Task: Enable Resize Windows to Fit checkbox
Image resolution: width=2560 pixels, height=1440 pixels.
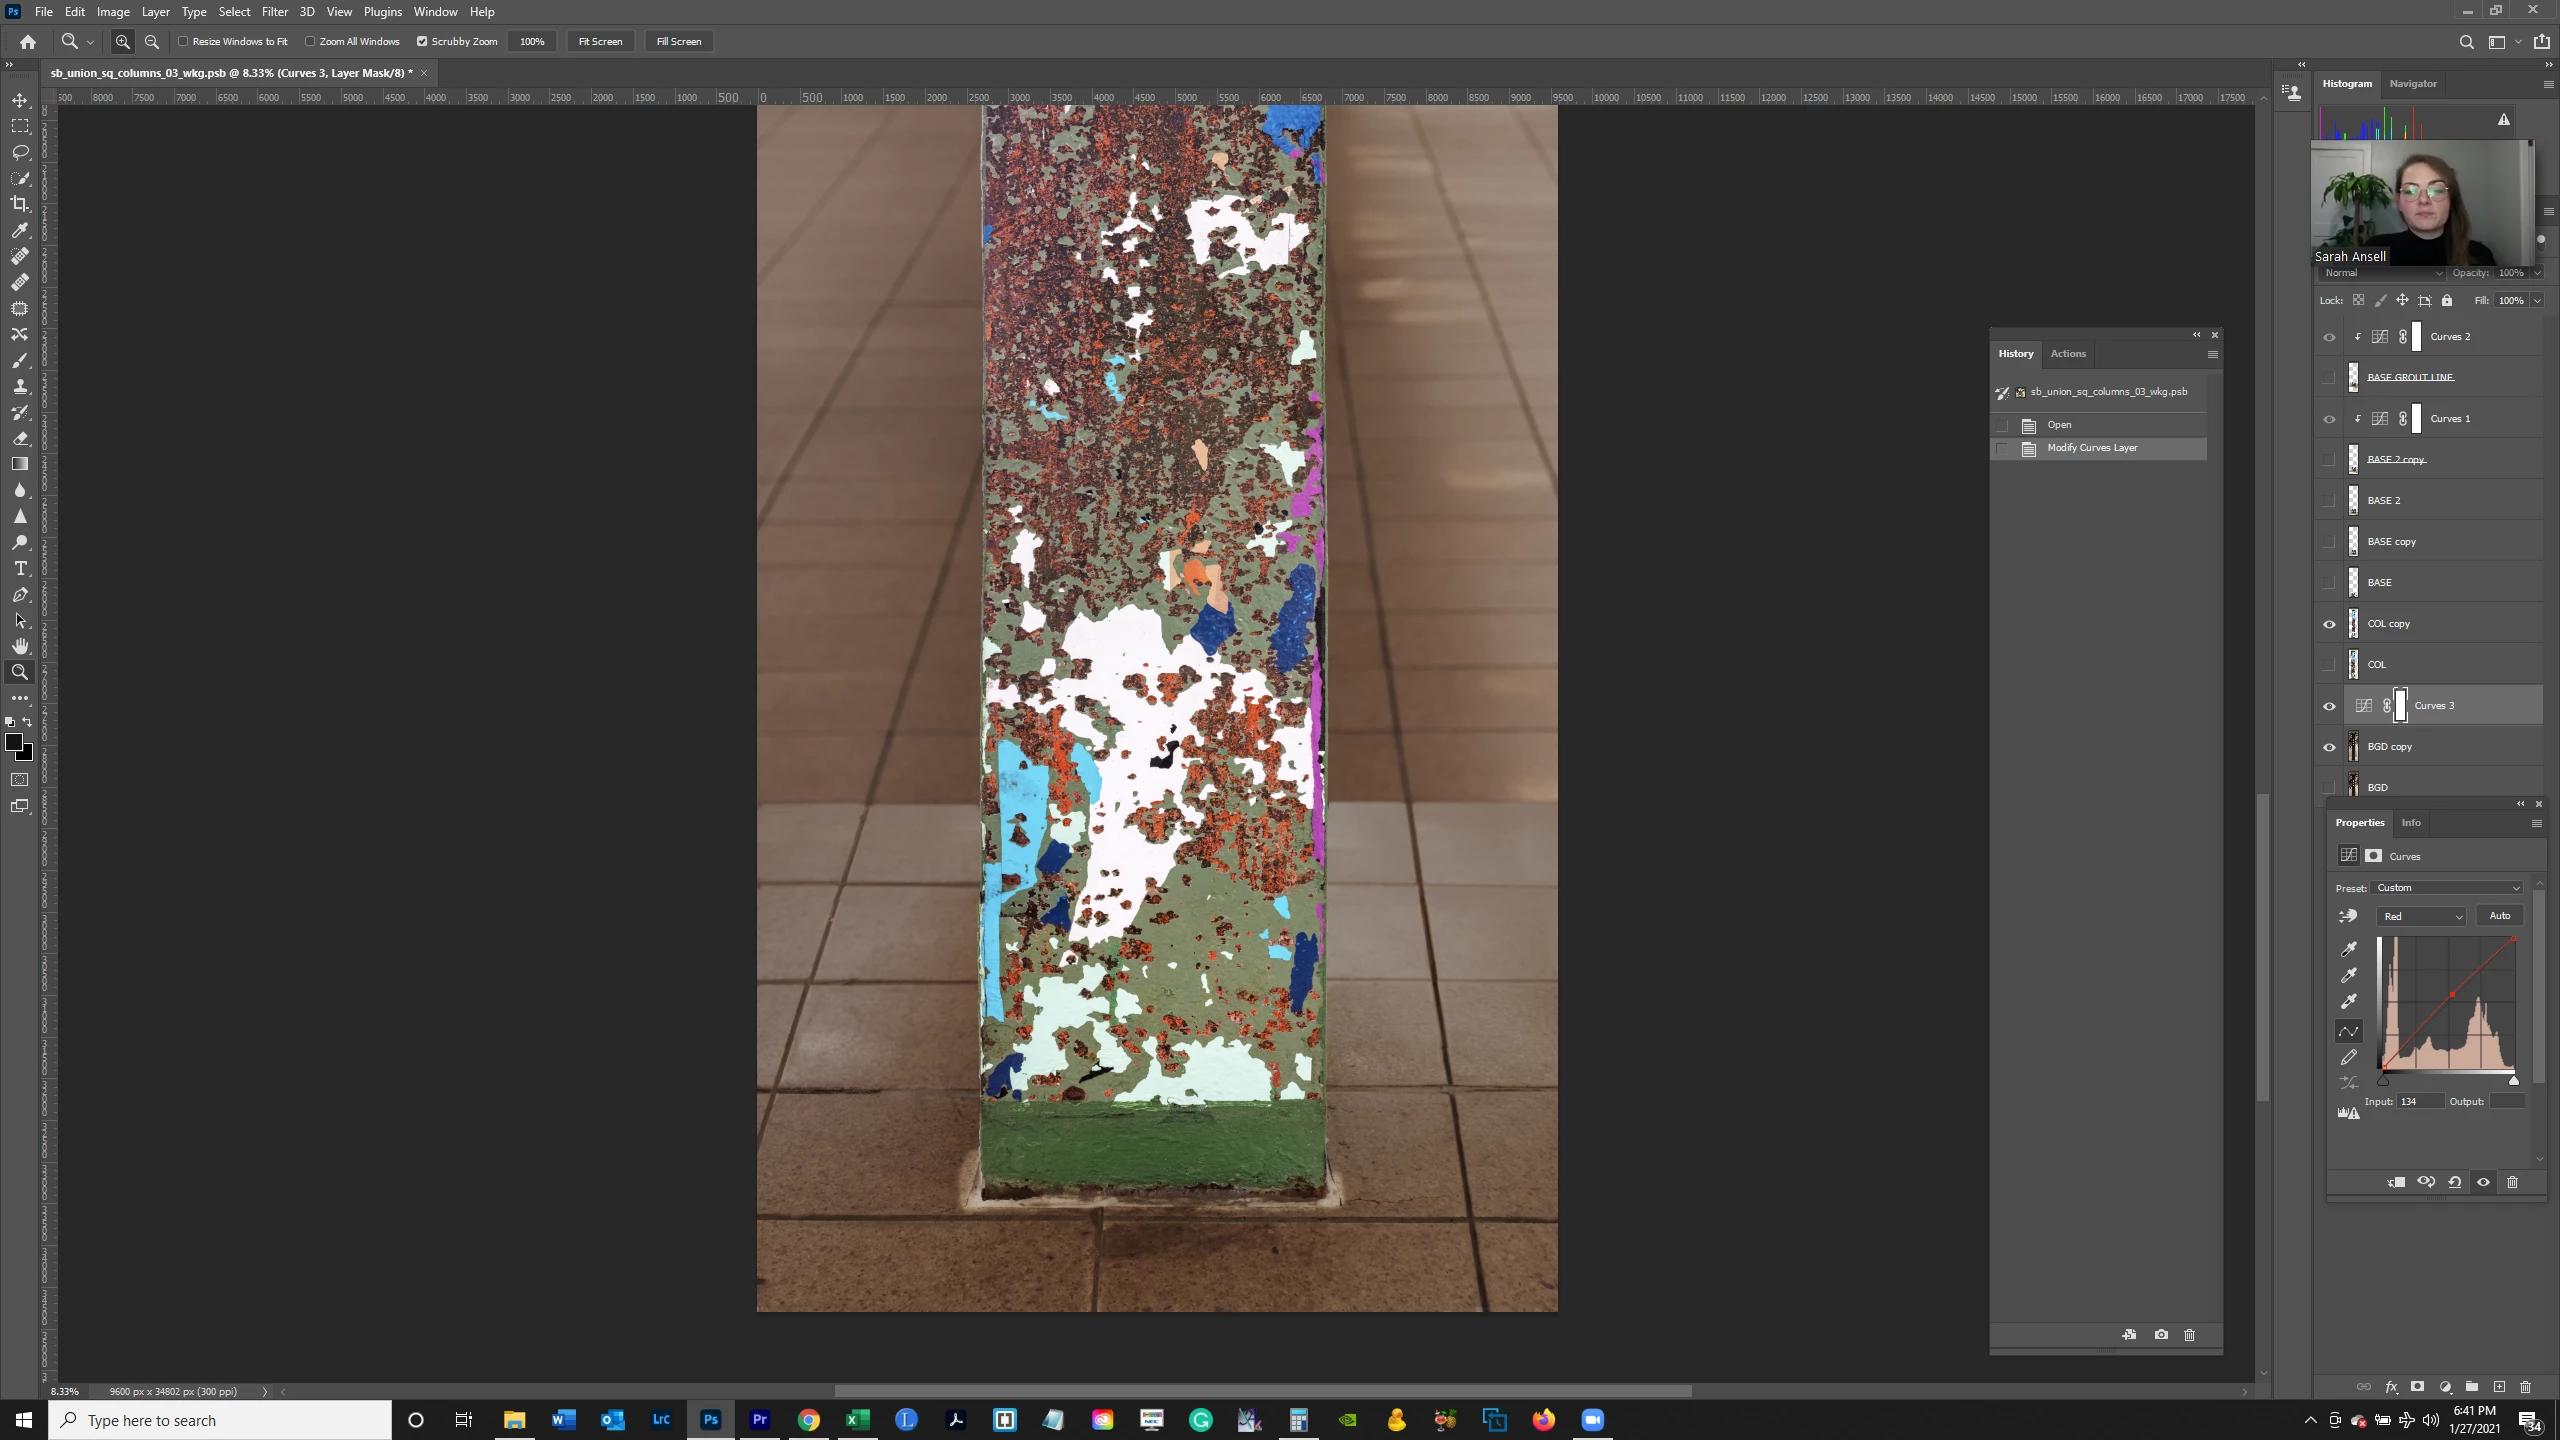Action: click(x=184, y=41)
